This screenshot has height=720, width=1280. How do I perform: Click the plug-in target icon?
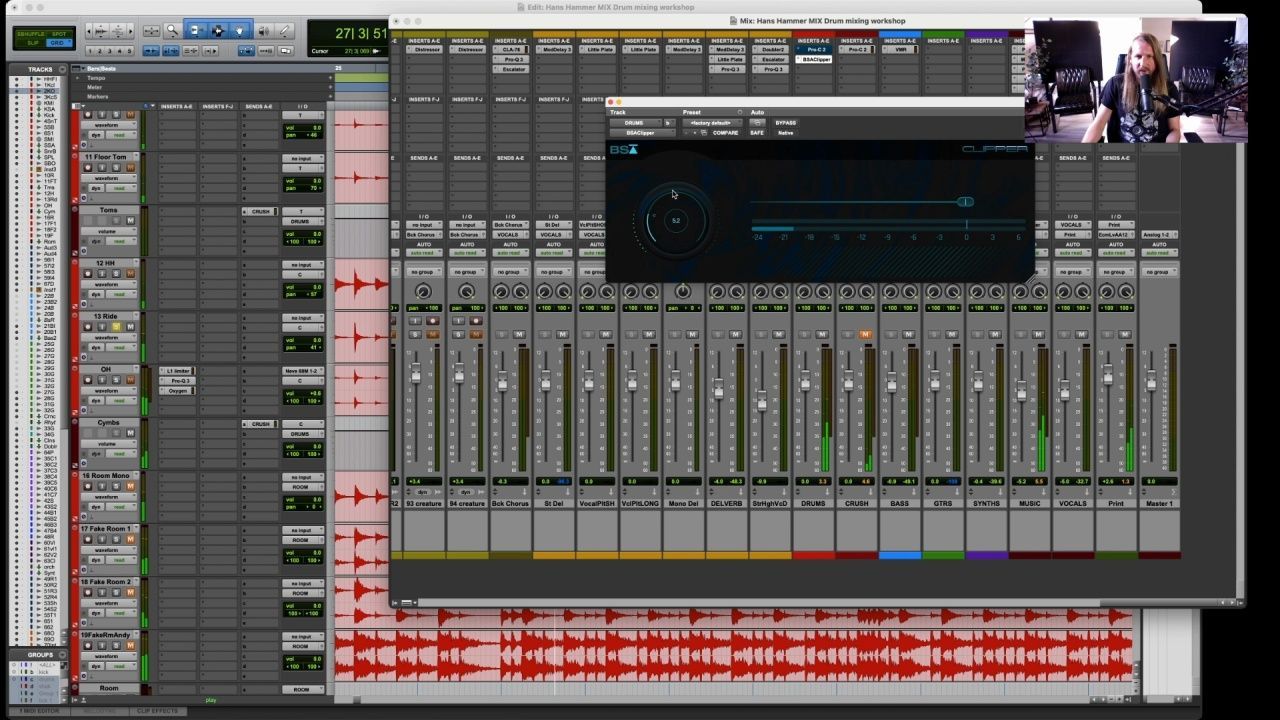coord(740,112)
